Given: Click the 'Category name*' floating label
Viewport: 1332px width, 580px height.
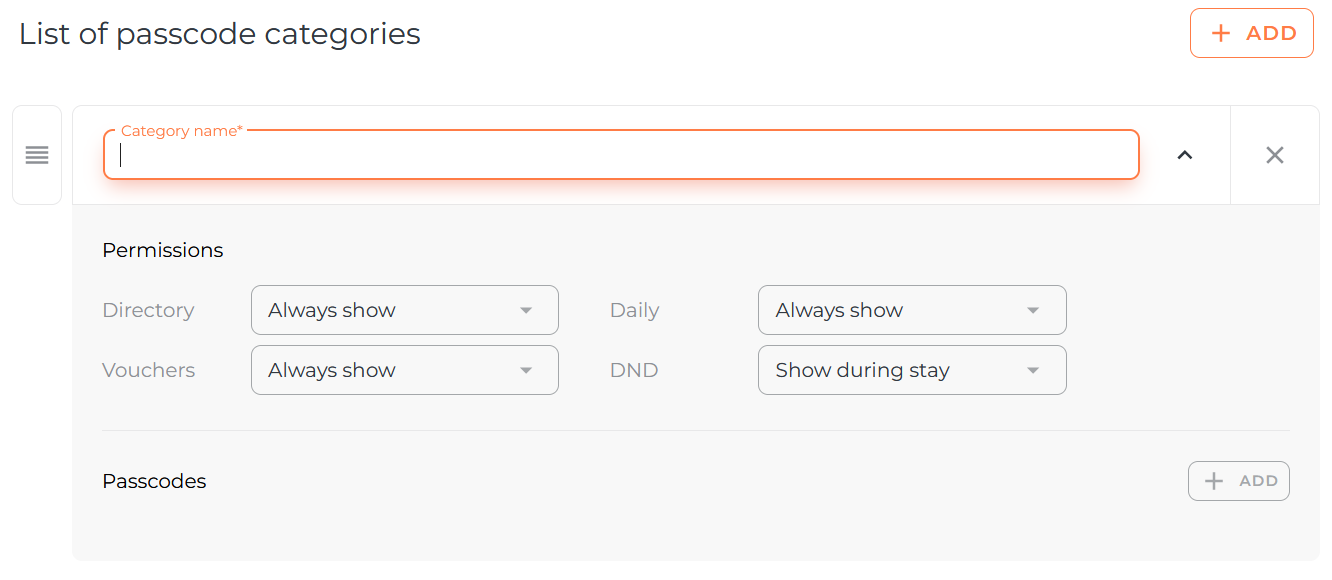Looking at the screenshot, I should (181, 131).
